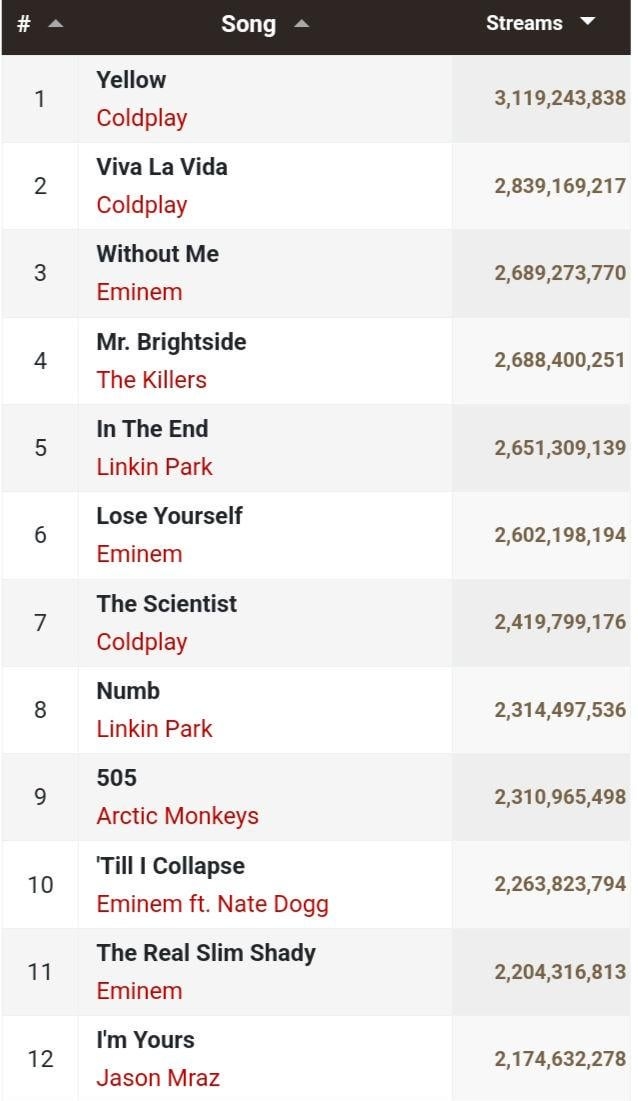
Task: Click the Streams descending sort arrow
Action: [588, 22]
